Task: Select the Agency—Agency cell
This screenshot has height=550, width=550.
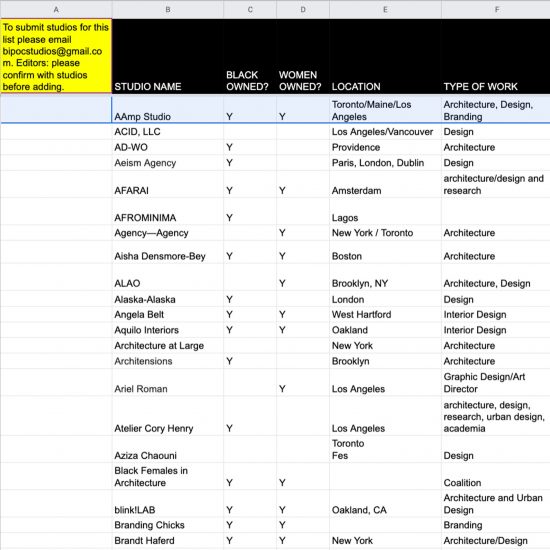Action: click(x=168, y=233)
